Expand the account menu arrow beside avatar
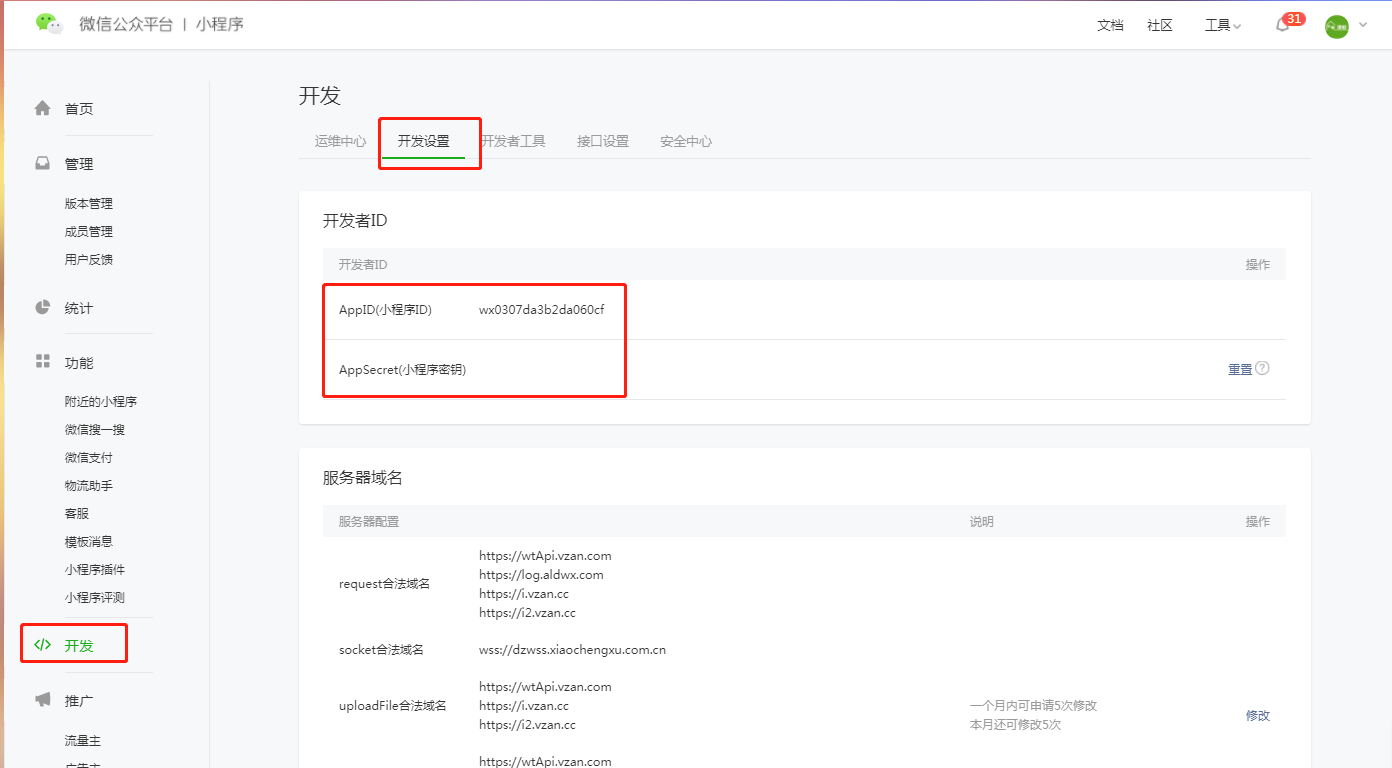 pyautogui.click(x=1361, y=26)
